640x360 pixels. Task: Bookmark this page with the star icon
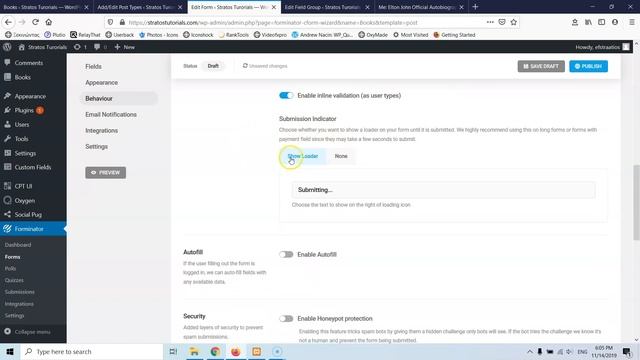[513, 22]
